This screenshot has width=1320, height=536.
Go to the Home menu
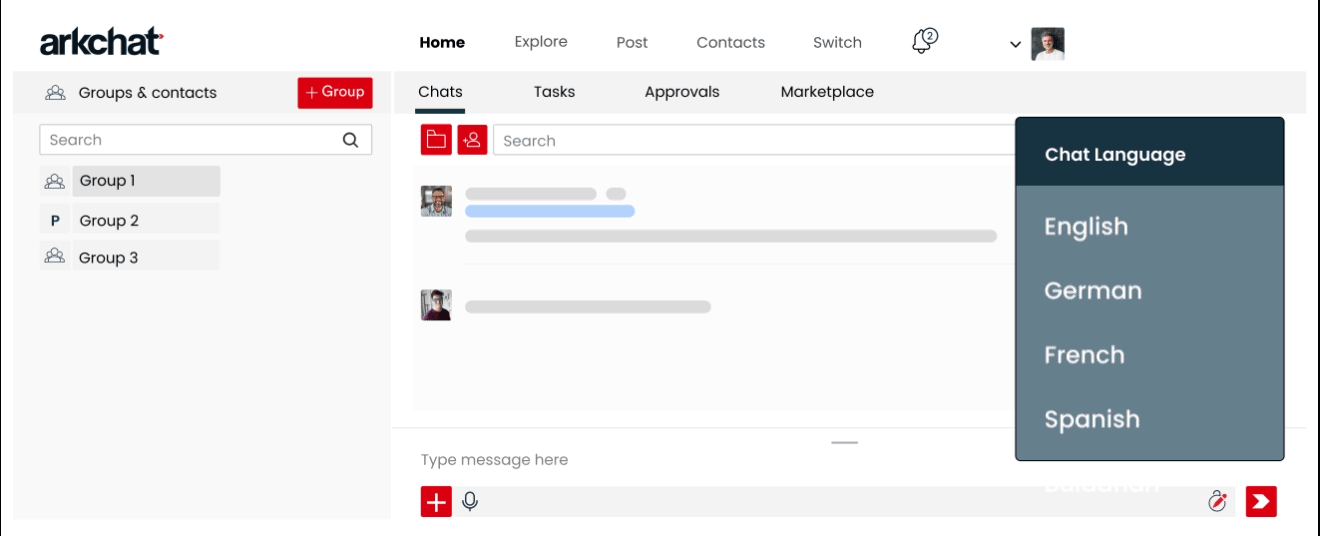point(442,42)
